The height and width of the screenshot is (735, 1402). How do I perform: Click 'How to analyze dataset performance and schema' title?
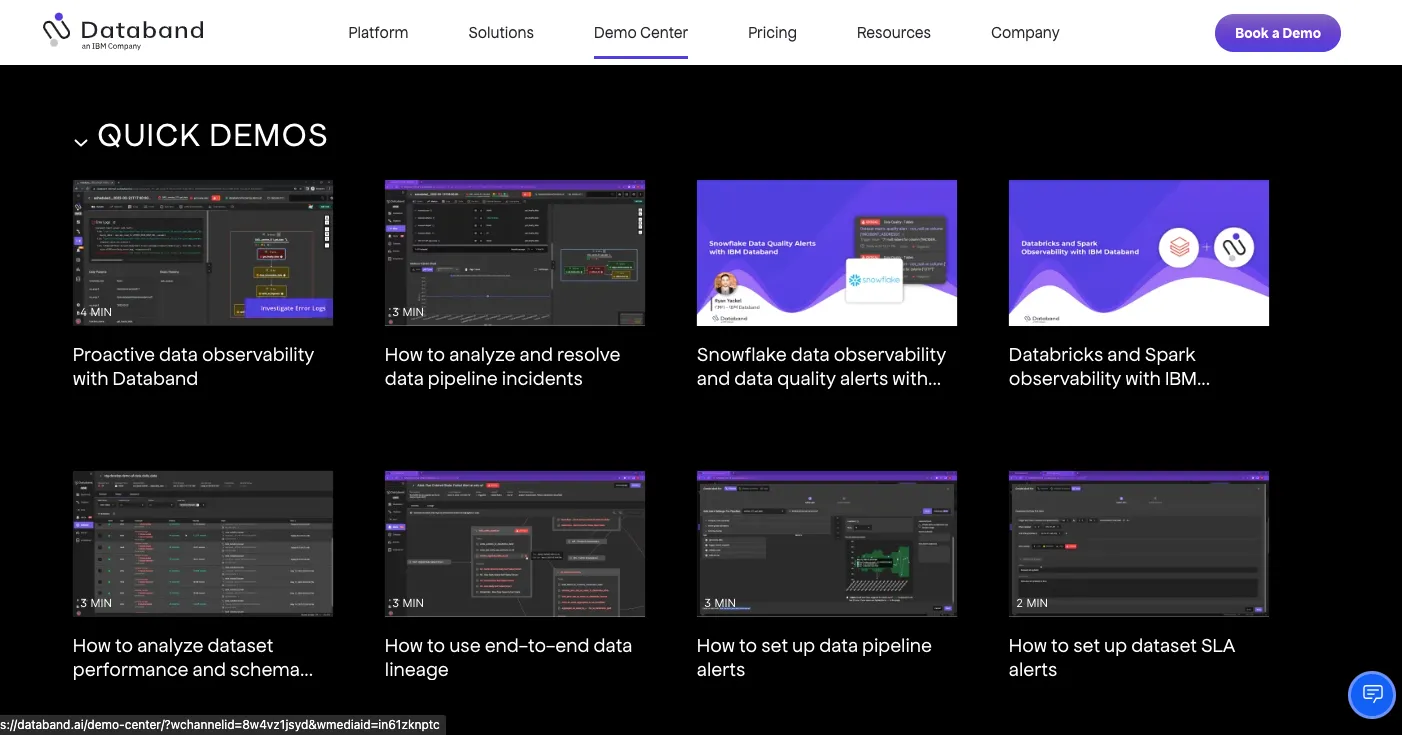click(193, 658)
